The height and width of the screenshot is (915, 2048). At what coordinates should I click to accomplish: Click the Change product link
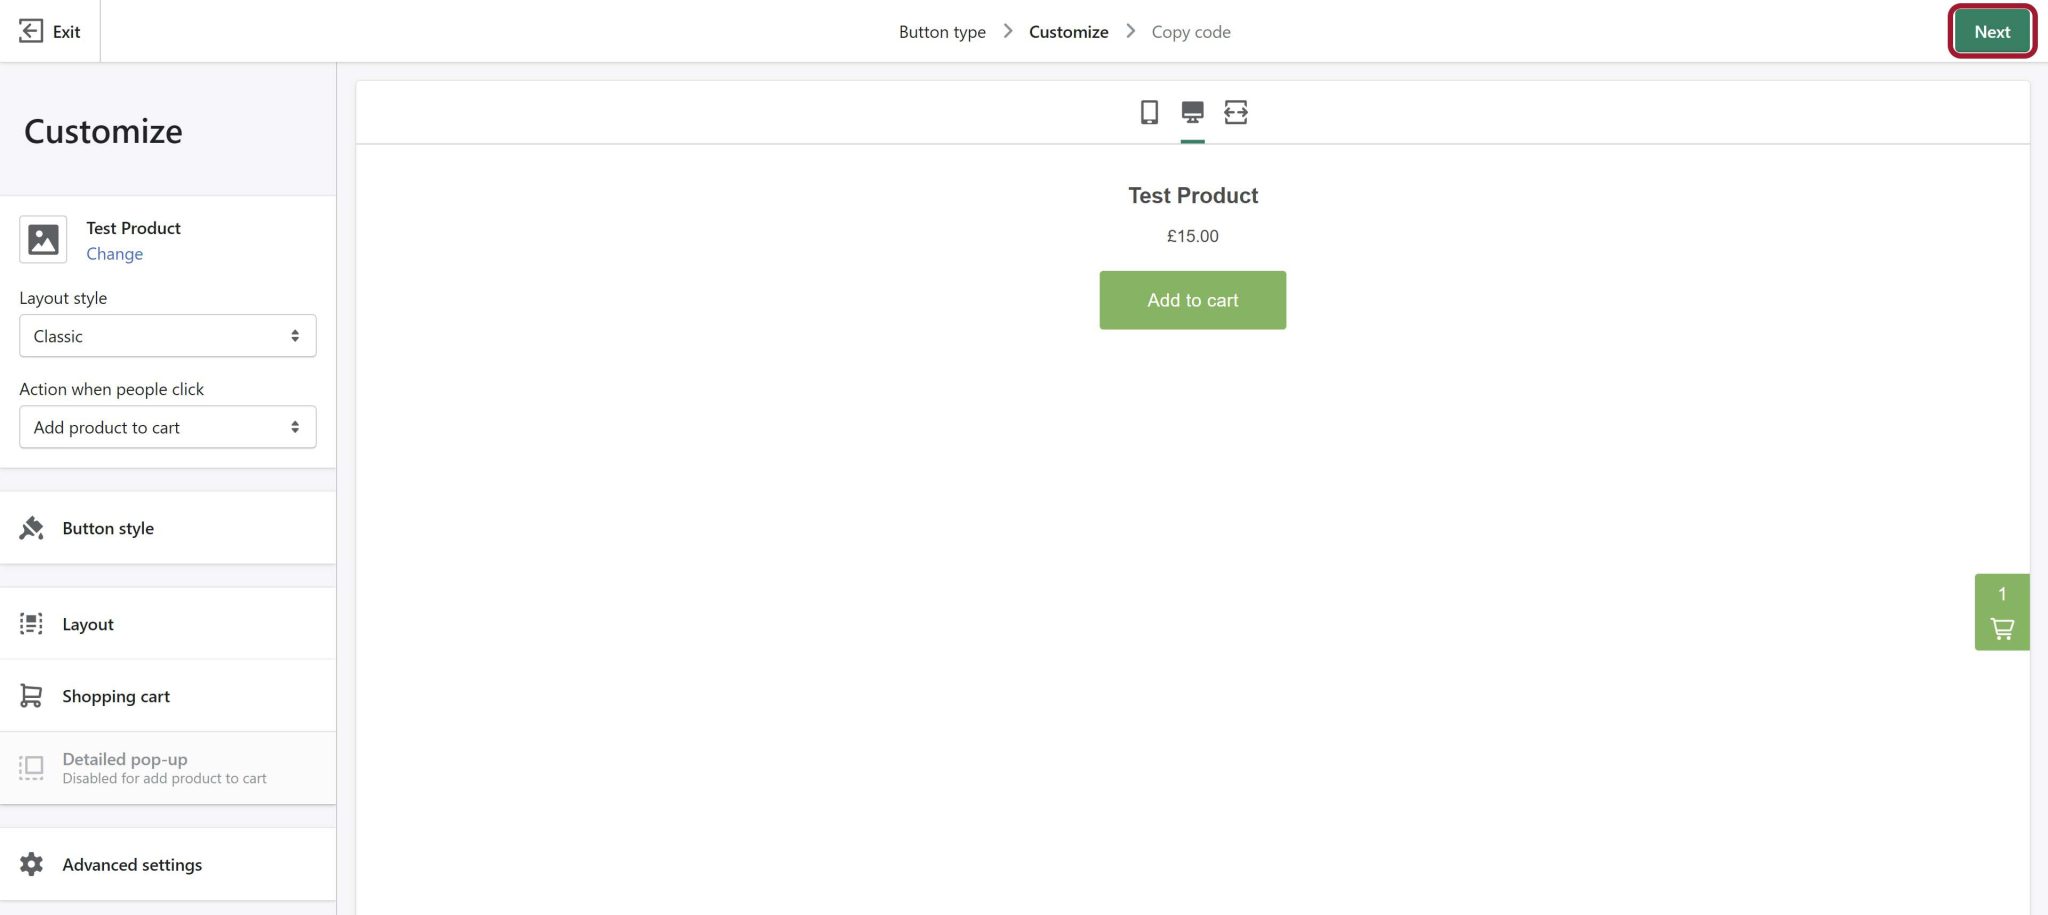pyautogui.click(x=115, y=254)
